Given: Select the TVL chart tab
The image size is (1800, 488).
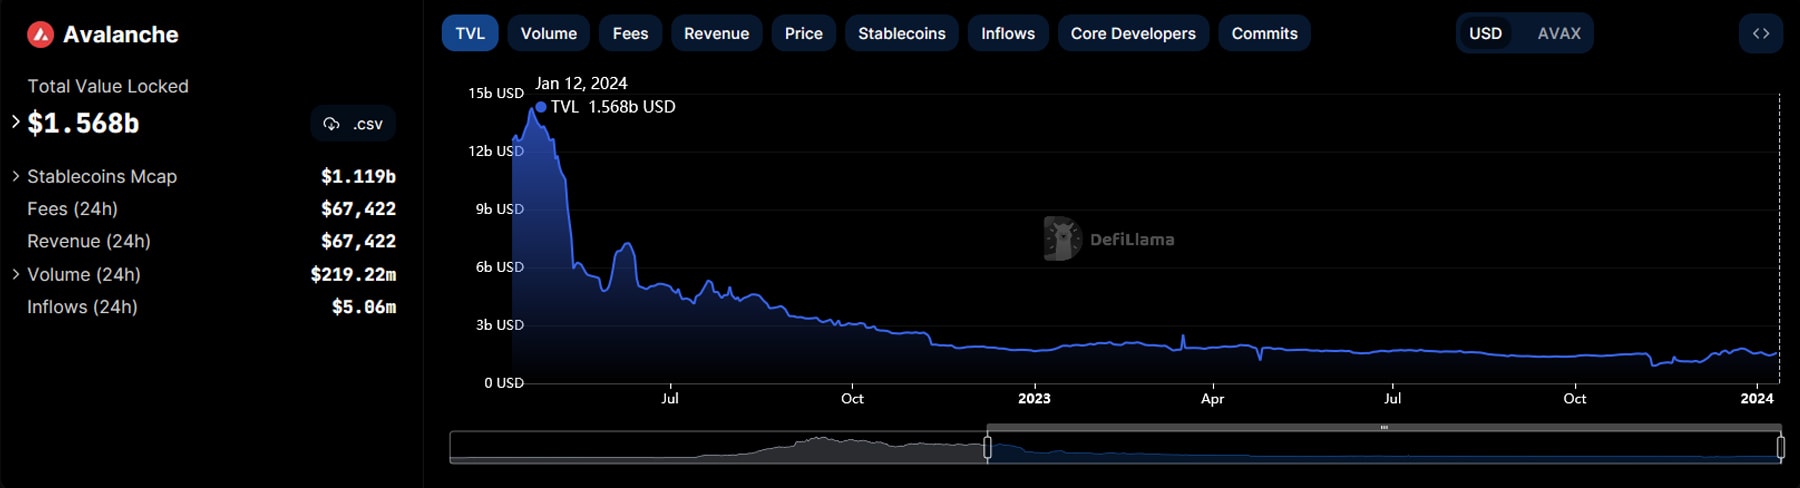Looking at the screenshot, I should 470,33.
